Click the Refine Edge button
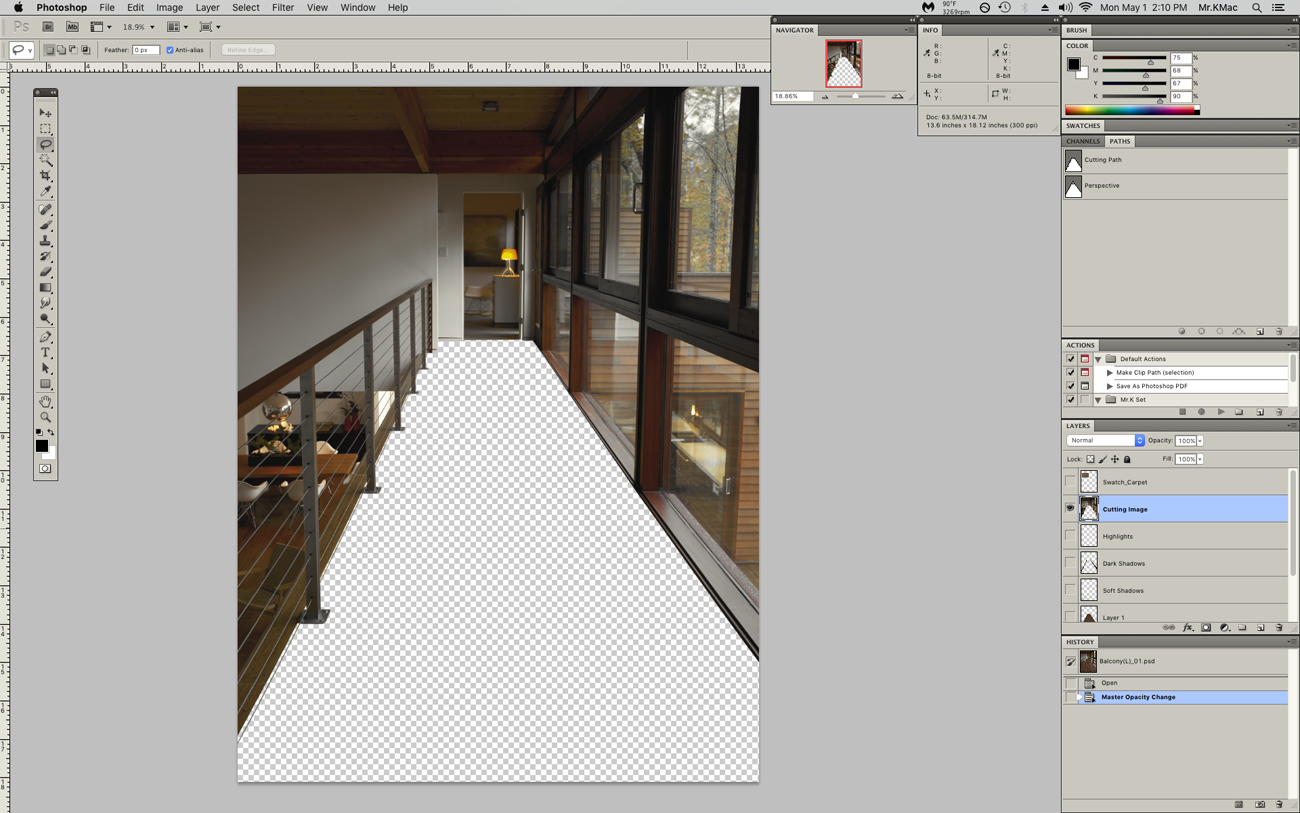 pos(247,50)
